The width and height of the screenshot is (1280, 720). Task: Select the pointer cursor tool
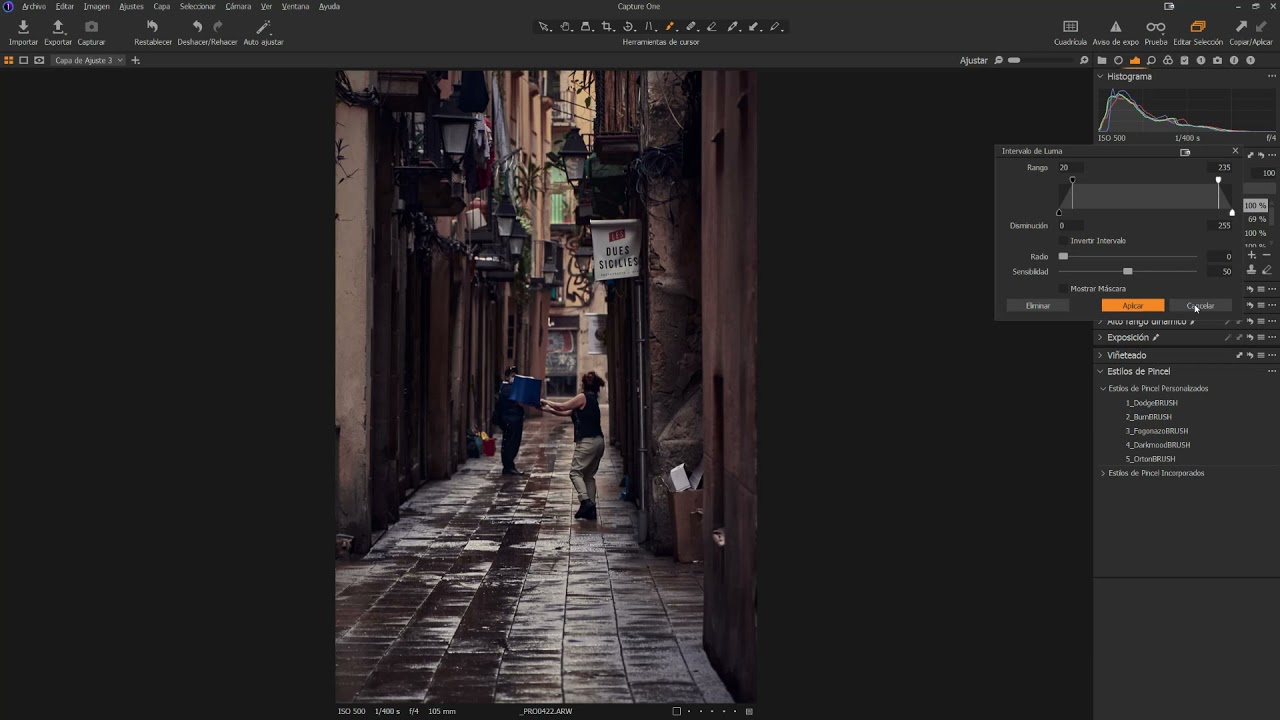pos(544,27)
